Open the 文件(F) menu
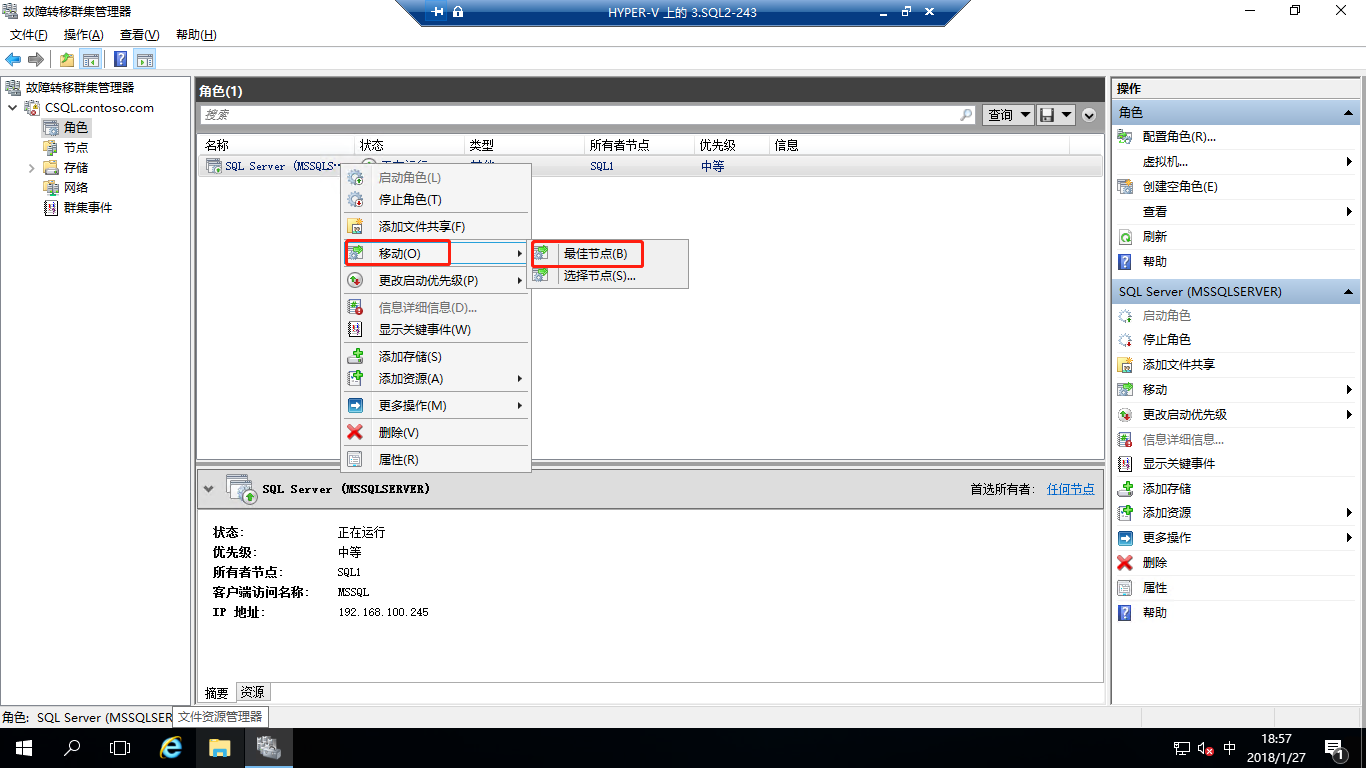Image resolution: width=1366 pixels, height=768 pixels. 28,35
